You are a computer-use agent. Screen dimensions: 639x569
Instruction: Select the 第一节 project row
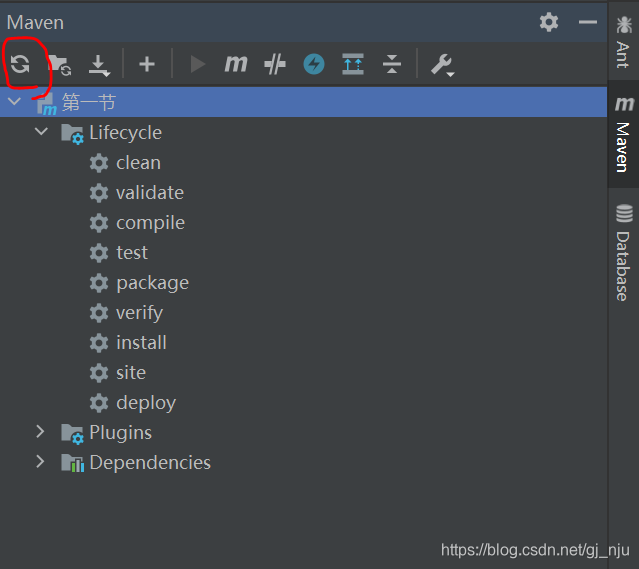click(x=304, y=102)
